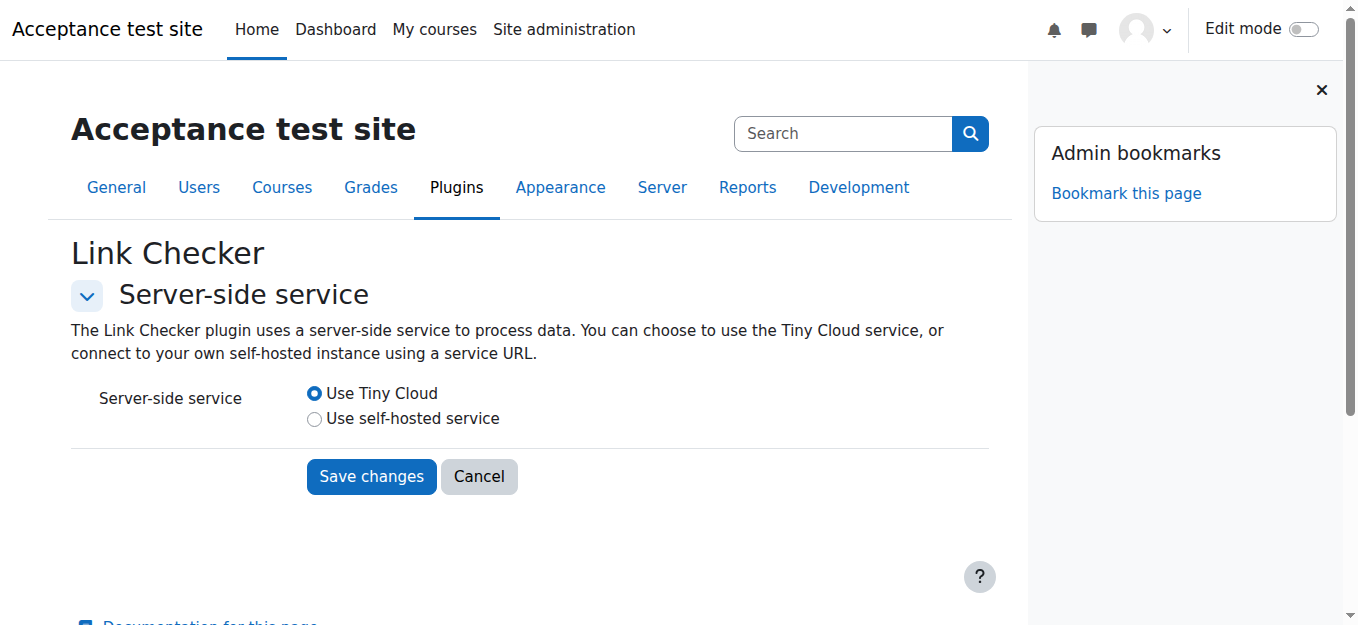Image resolution: width=1358 pixels, height=625 pixels.
Task: Open the notifications bell icon
Action: pyautogui.click(x=1054, y=31)
